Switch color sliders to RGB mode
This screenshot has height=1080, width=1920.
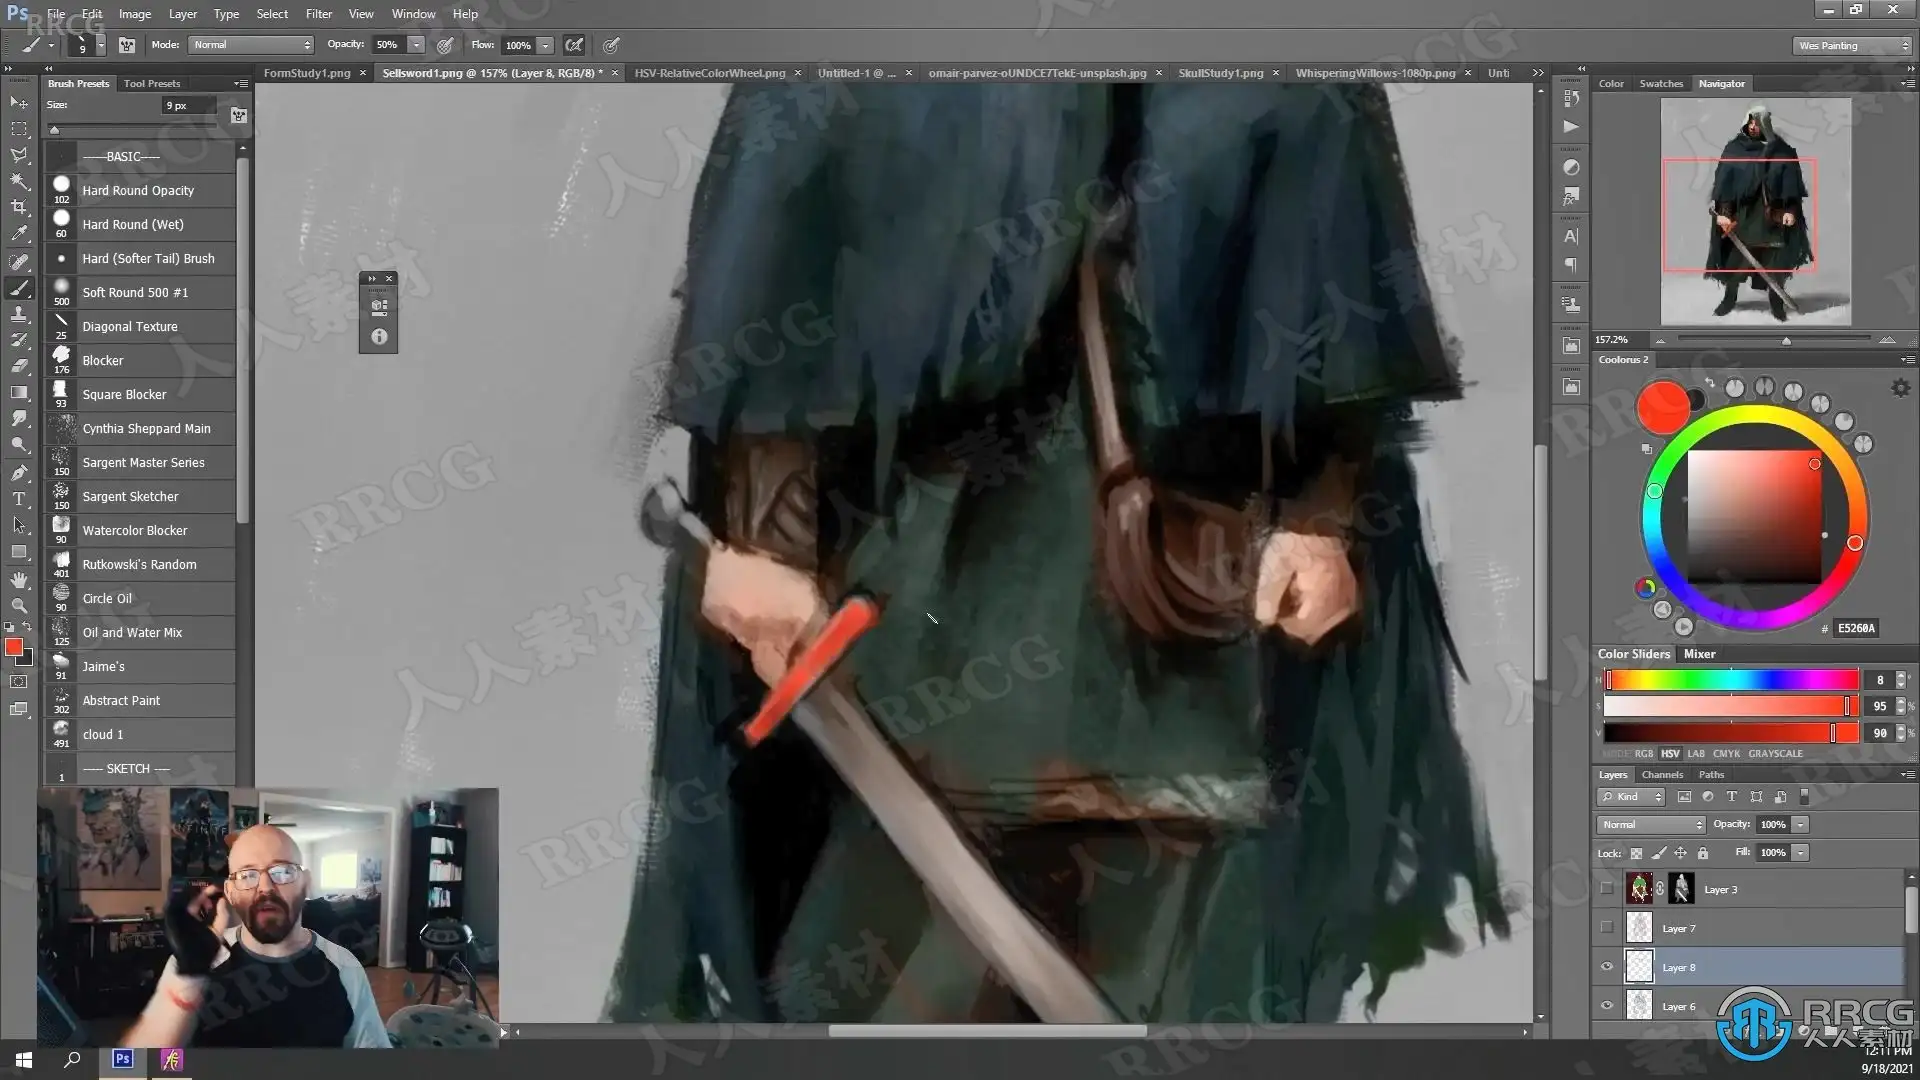click(1643, 754)
